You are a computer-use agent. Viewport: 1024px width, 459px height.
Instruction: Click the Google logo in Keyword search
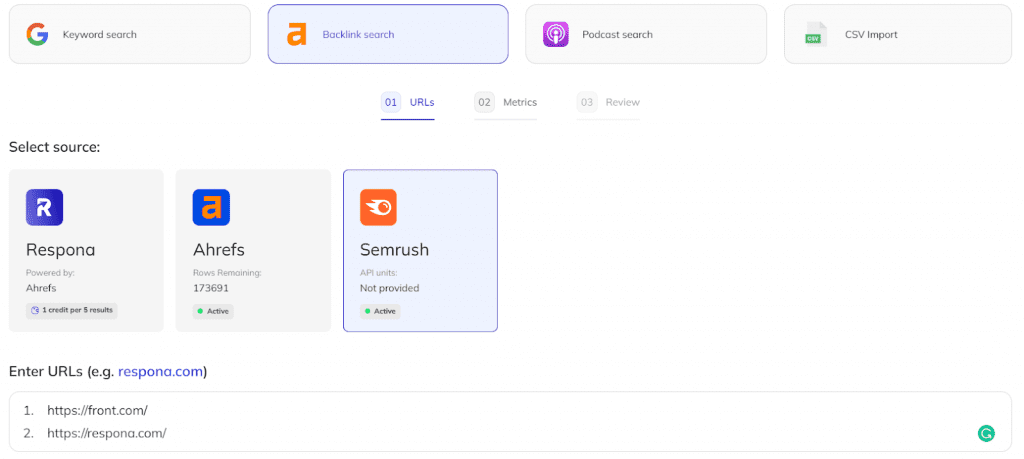37,35
